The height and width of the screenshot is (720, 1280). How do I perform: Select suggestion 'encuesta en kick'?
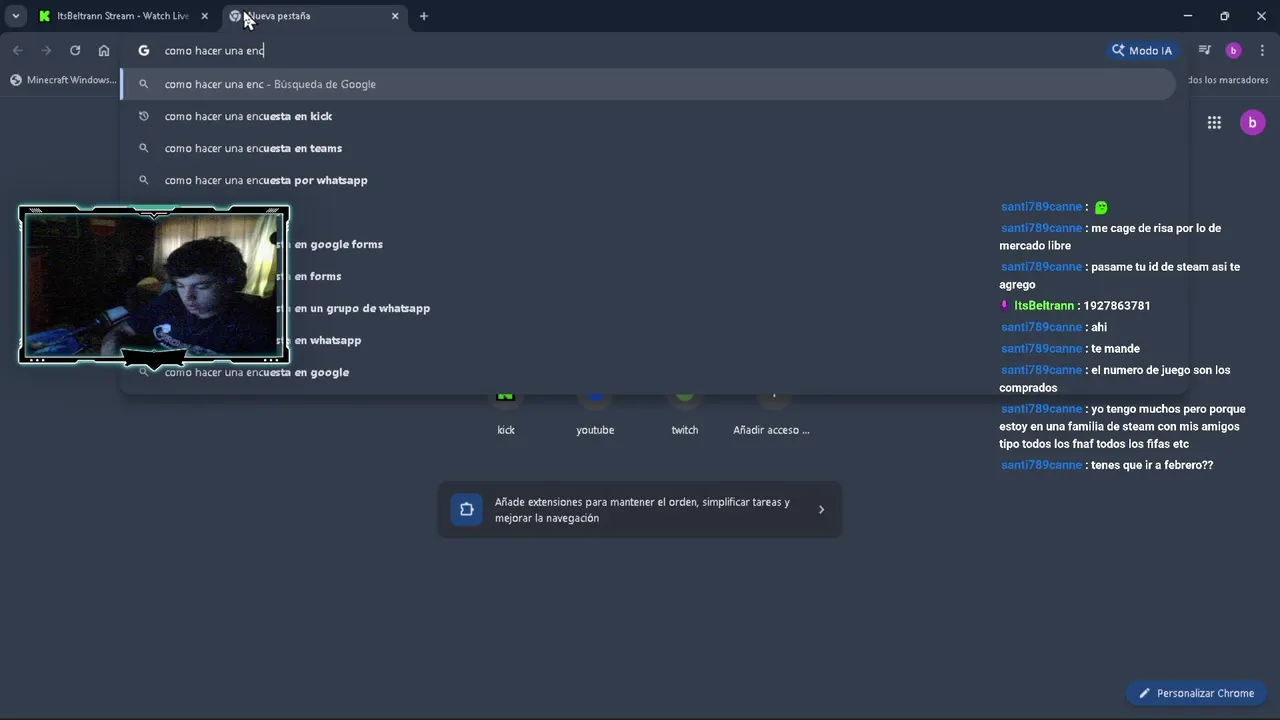(x=648, y=116)
